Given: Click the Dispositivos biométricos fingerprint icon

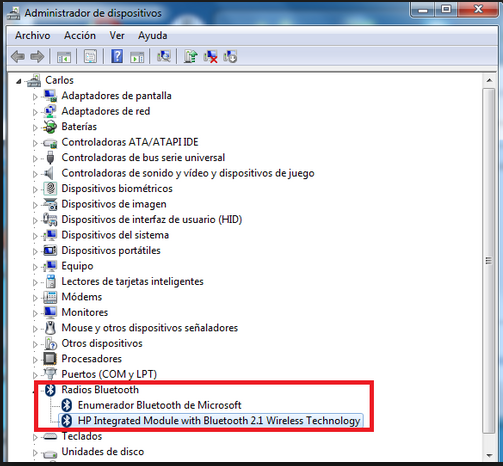Looking at the screenshot, I should pos(50,189).
